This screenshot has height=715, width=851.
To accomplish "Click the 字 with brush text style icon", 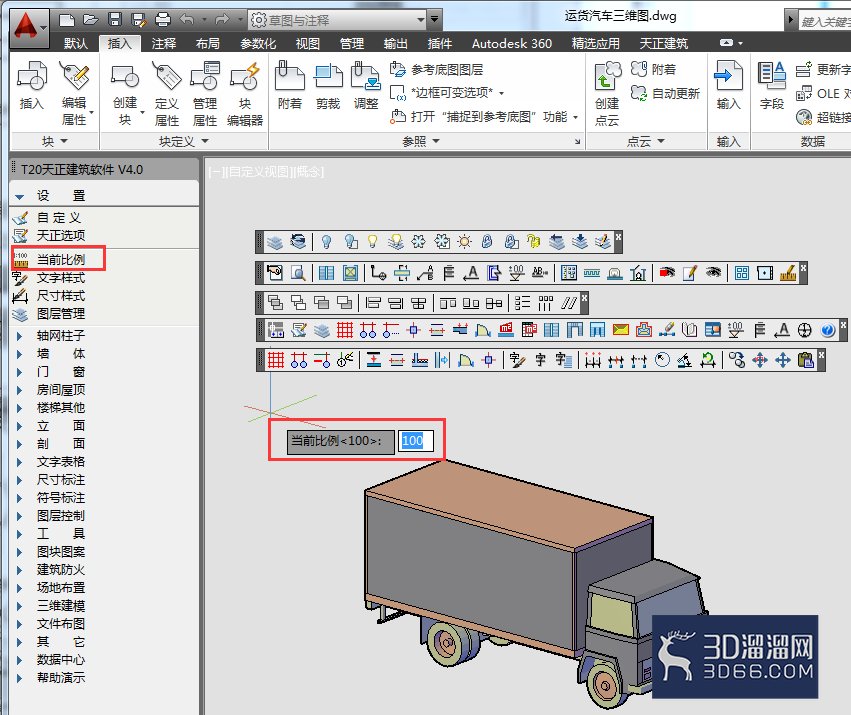I will (517, 360).
